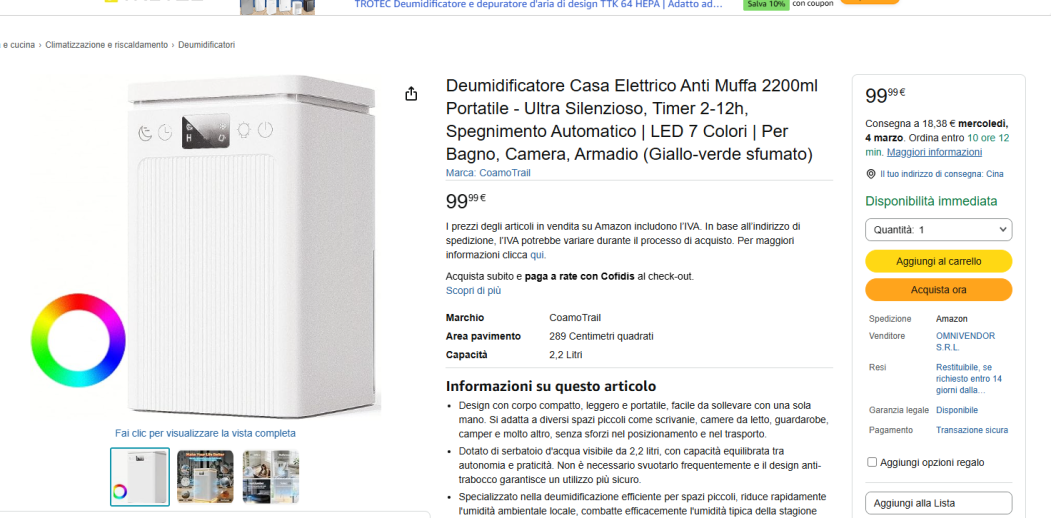Open the OMNIVENDOR S.R.L. seller link
1051x518 pixels.
(x=965, y=342)
